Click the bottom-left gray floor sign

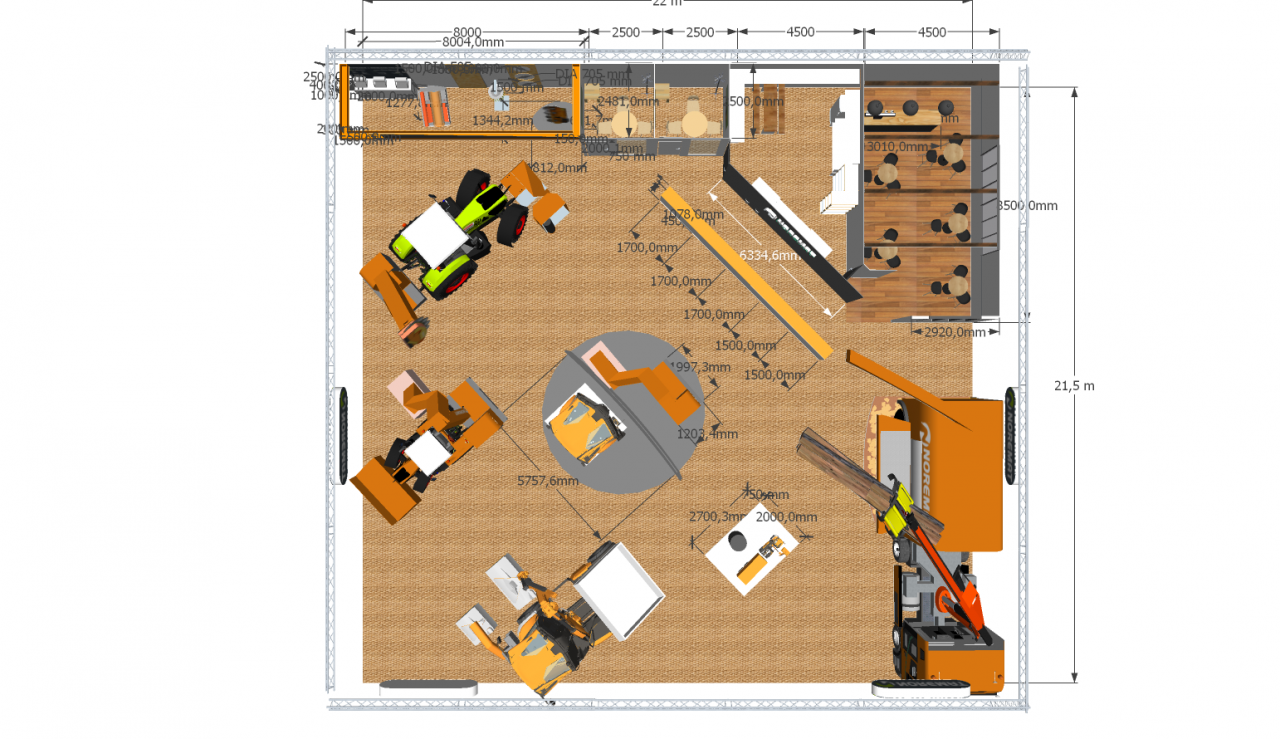point(428,687)
